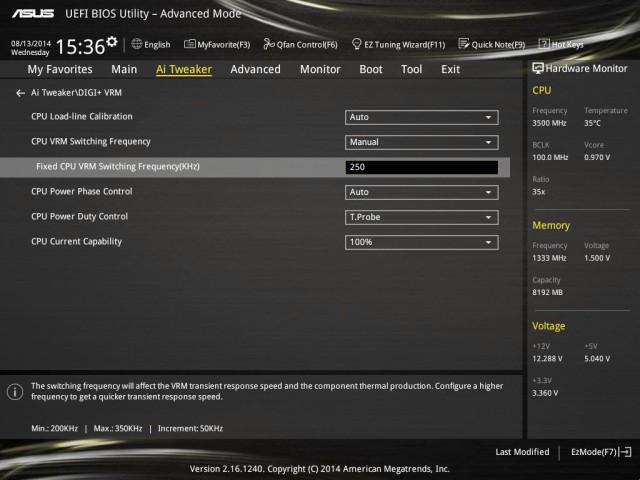Click the BCLK 100.0 MHz value
The width and height of the screenshot is (640, 480).
pyautogui.click(x=550, y=157)
